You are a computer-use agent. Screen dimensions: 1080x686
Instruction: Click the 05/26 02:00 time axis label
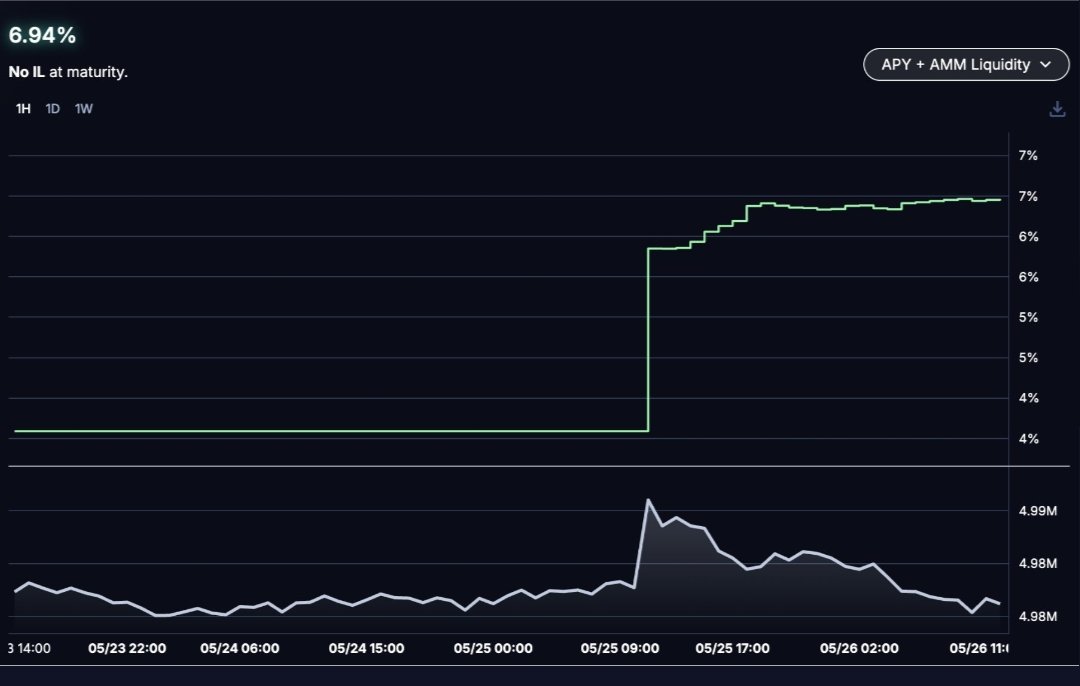point(859,648)
